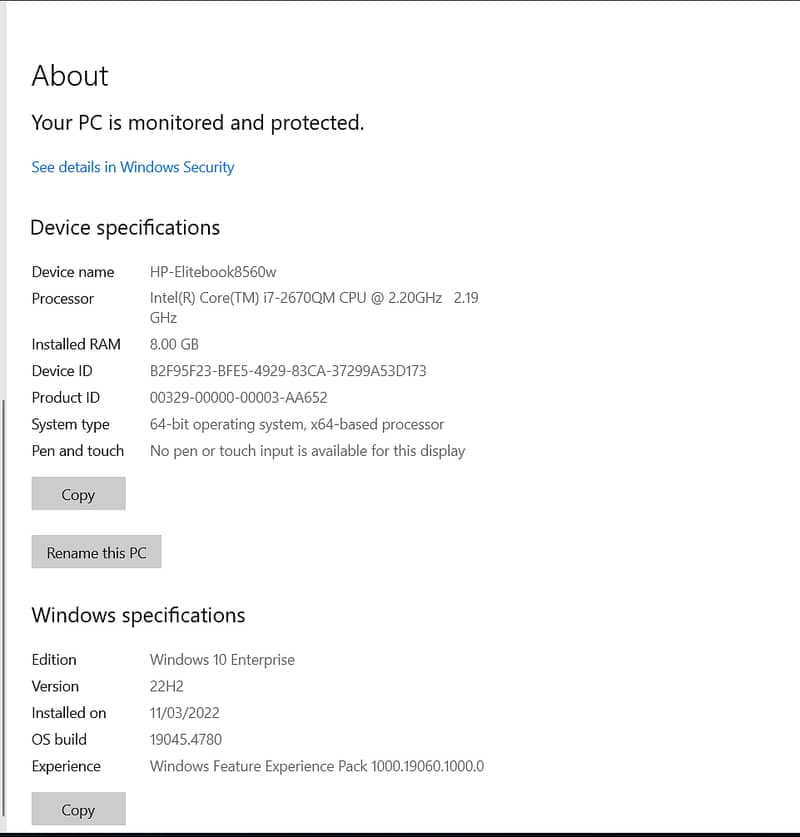
Task: Select the Device specifications heading
Action: pyautogui.click(x=125, y=228)
